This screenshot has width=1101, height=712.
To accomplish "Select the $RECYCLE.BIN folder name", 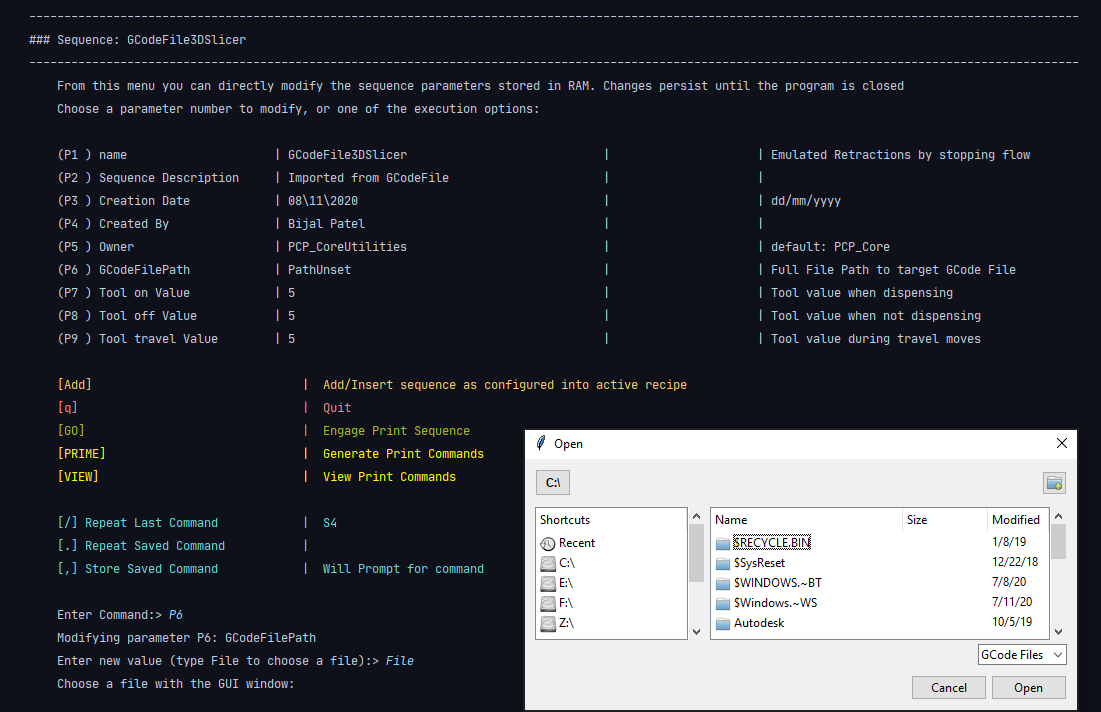I will [772, 542].
